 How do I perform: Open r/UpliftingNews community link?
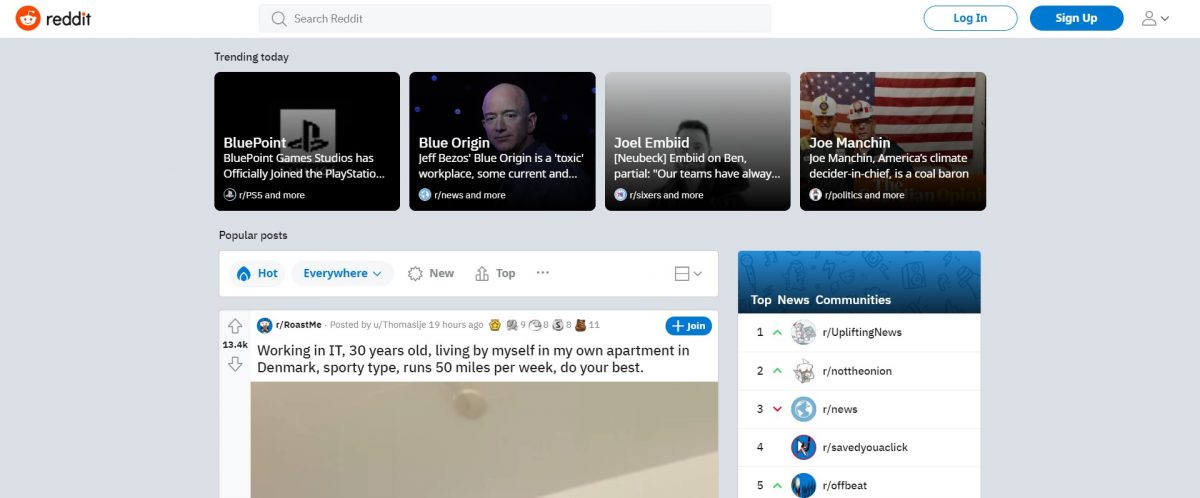tap(861, 333)
